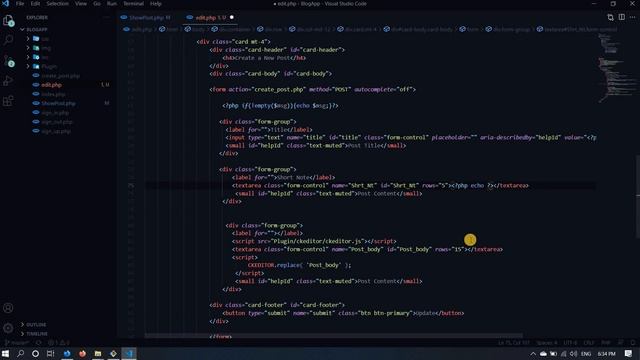Image resolution: width=640 pixels, height=360 pixels.
Task: Click Open Changes icon in editor toolbar
Action: [610, 17]
